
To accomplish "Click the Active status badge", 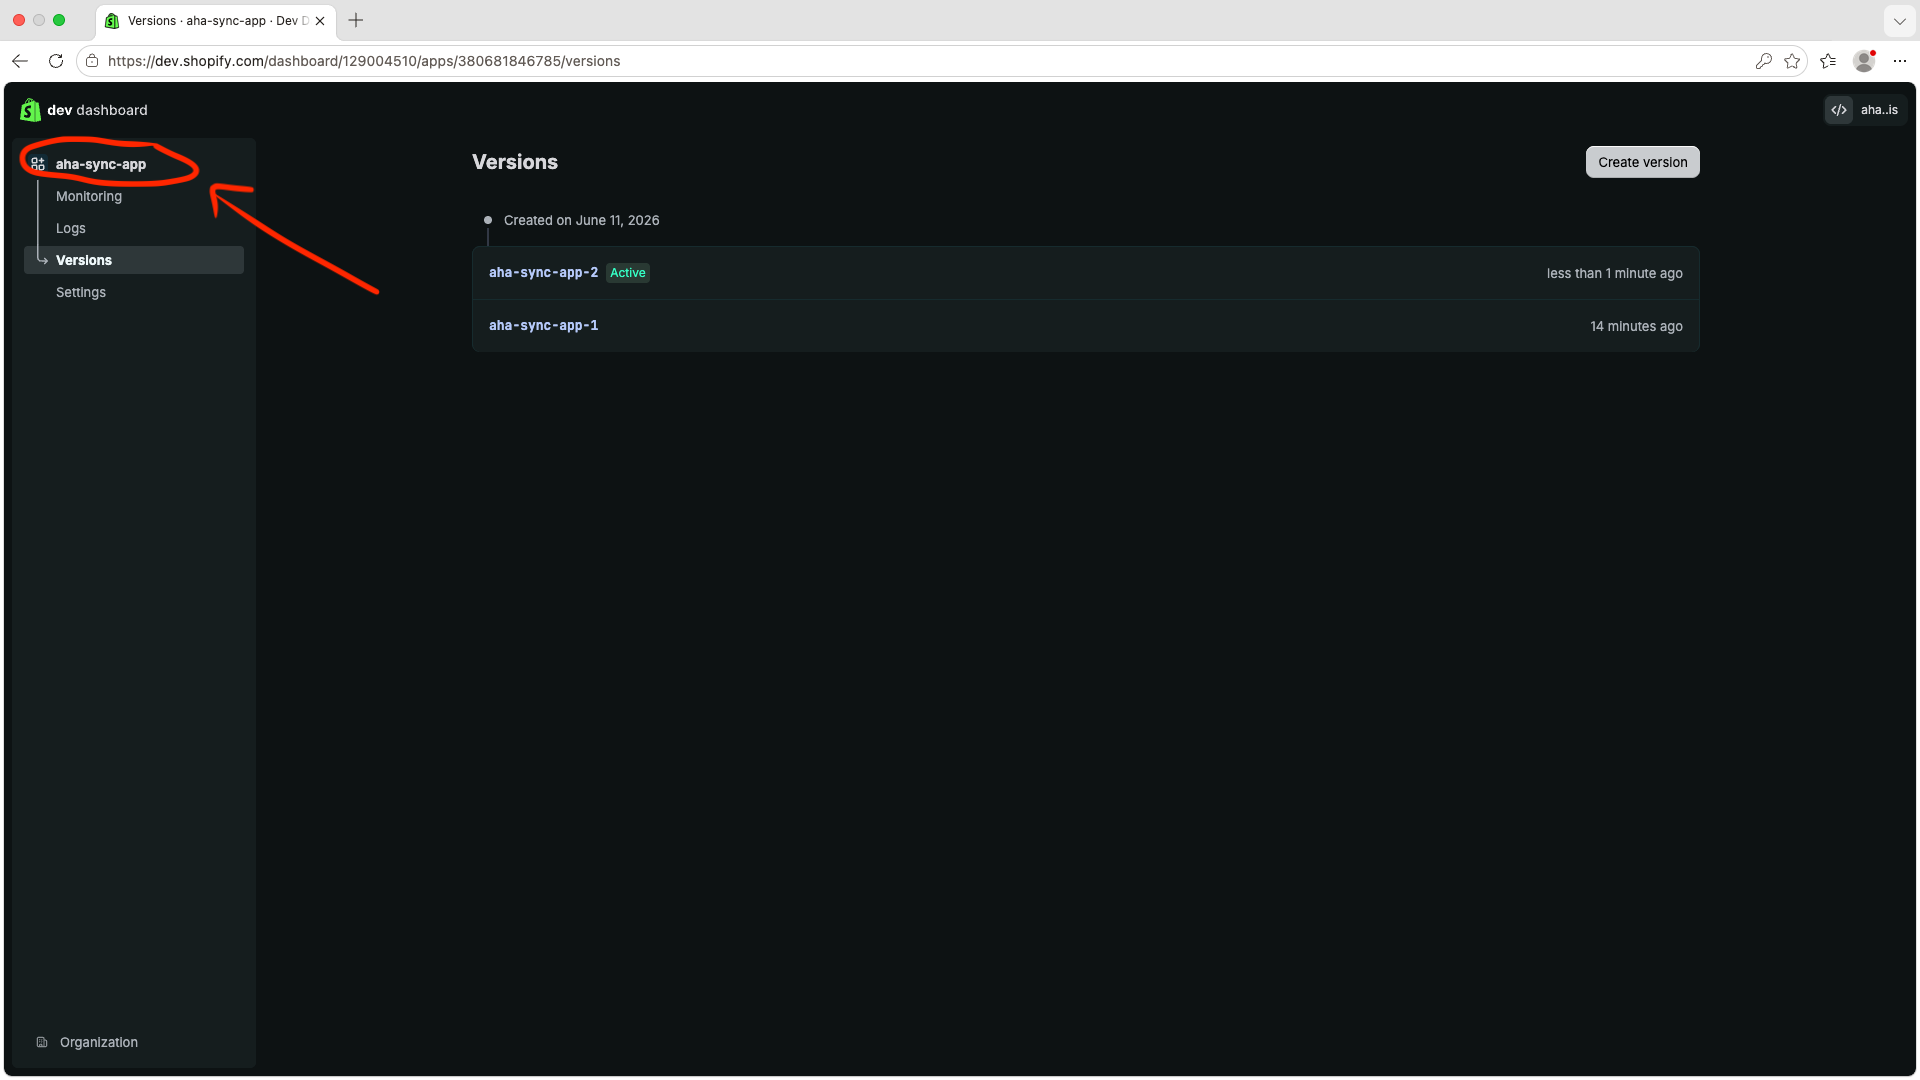I will (628, 273).
